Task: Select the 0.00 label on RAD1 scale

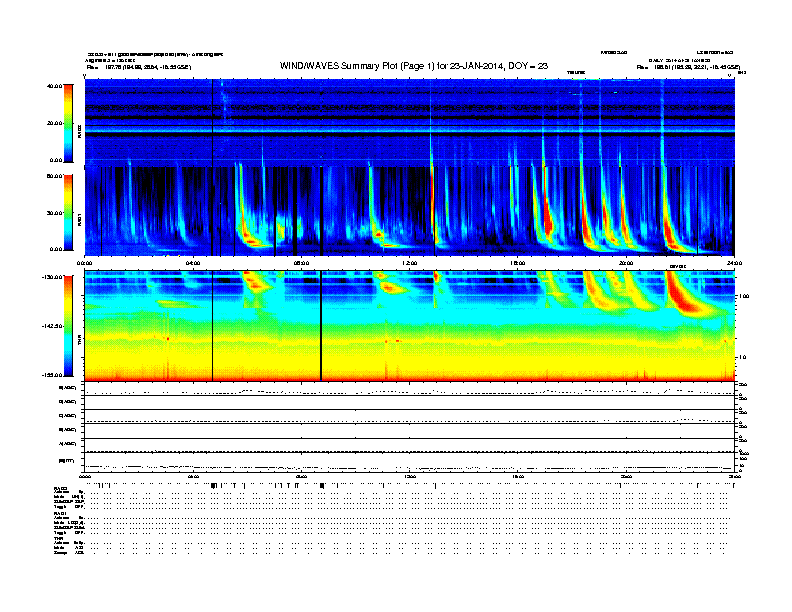Action: click(56, 249)
